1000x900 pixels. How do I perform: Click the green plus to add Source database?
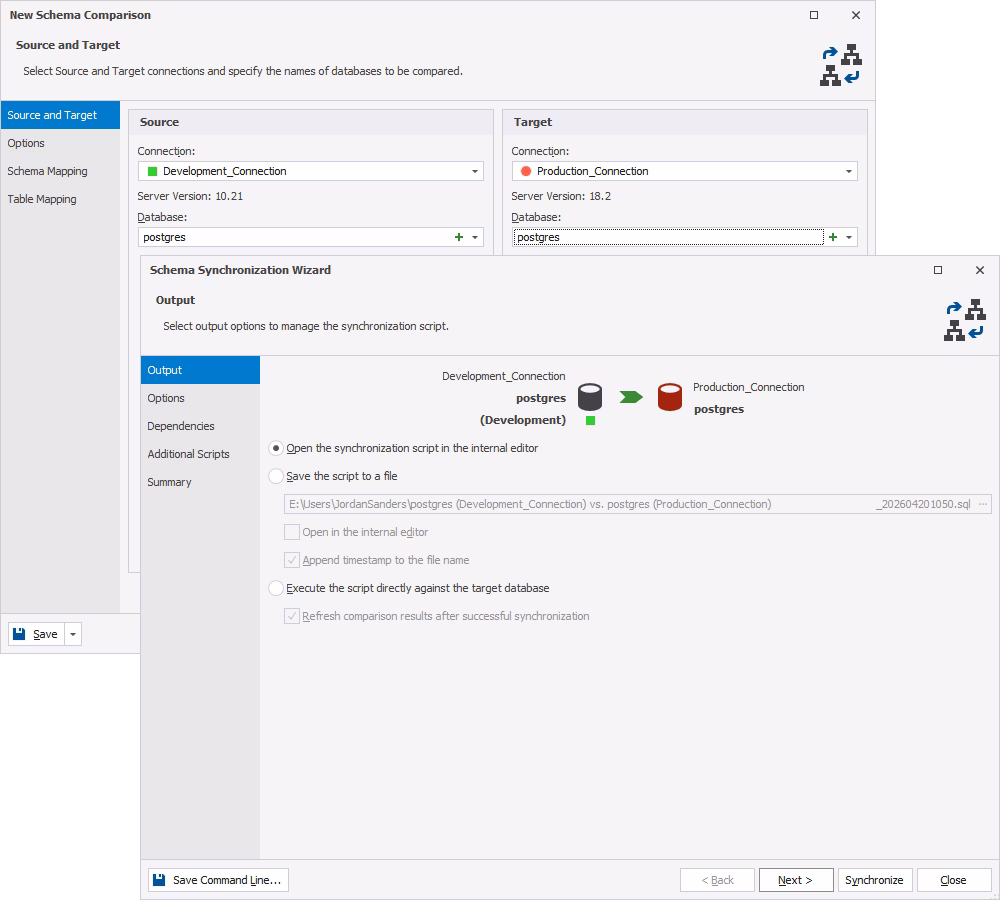[x=459, y=237]
